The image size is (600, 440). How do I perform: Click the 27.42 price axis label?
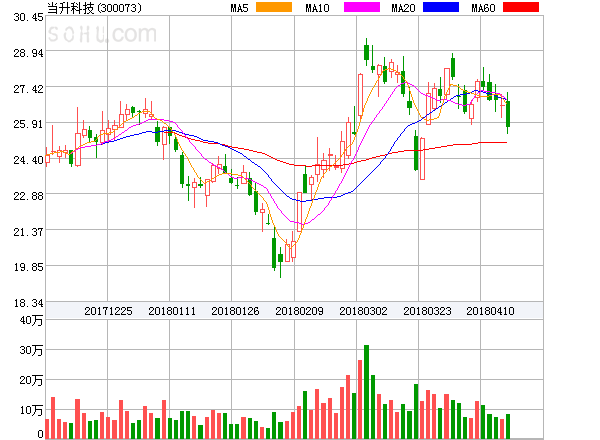click(x=28, y=89)
